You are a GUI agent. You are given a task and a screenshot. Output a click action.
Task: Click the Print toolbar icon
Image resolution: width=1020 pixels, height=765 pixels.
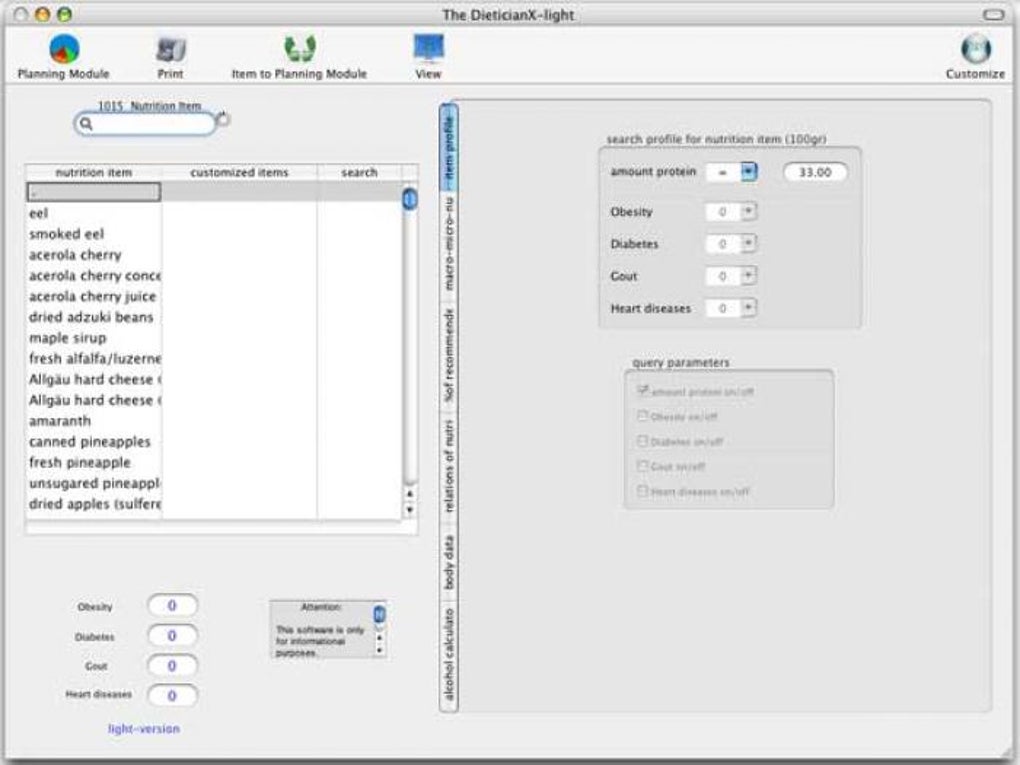[170, 49]
